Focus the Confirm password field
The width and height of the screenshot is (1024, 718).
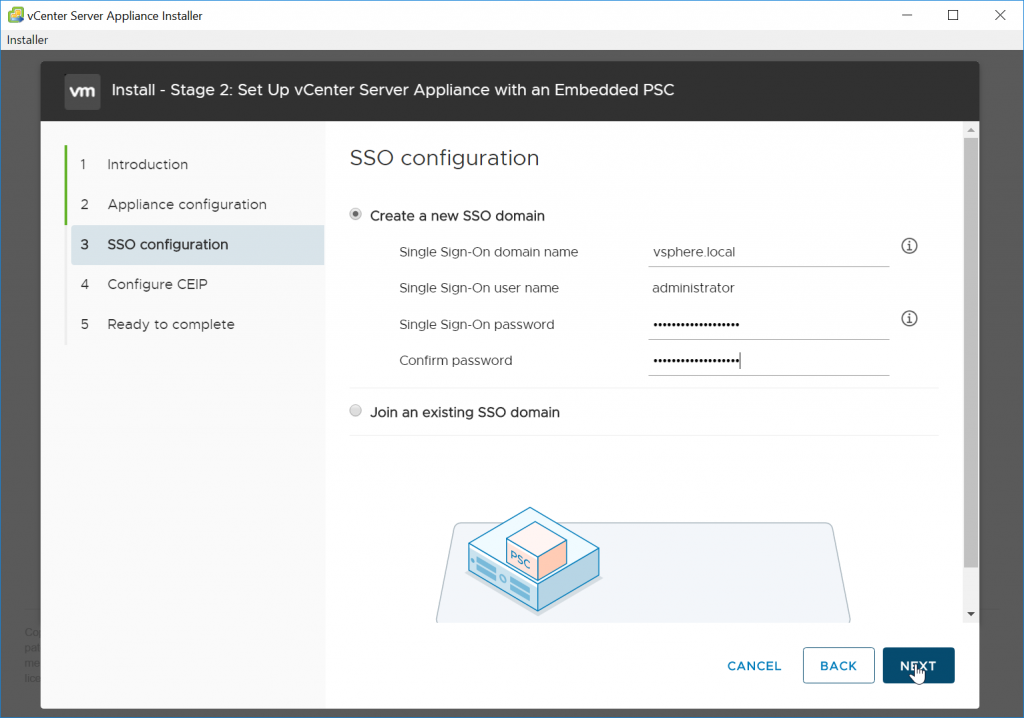pyautogui.click(x=769, y=361)
